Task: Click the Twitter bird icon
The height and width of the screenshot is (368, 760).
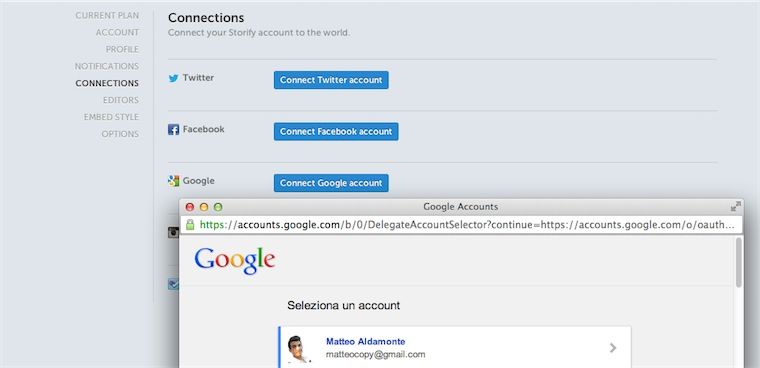Action: [174, 78]
